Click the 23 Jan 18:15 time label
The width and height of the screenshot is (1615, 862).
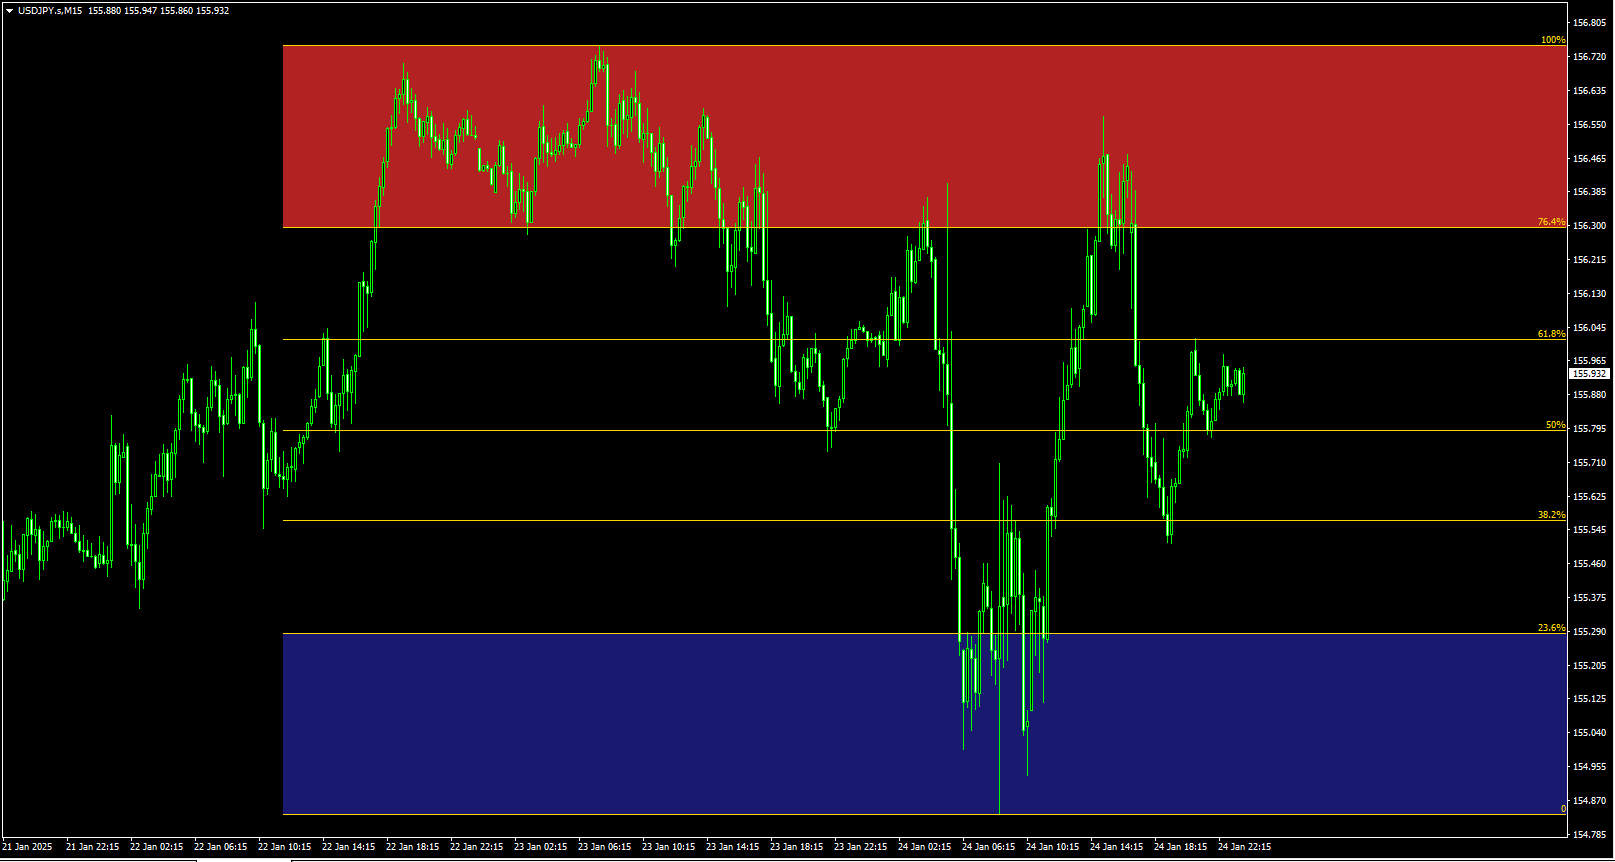[796, 847]
